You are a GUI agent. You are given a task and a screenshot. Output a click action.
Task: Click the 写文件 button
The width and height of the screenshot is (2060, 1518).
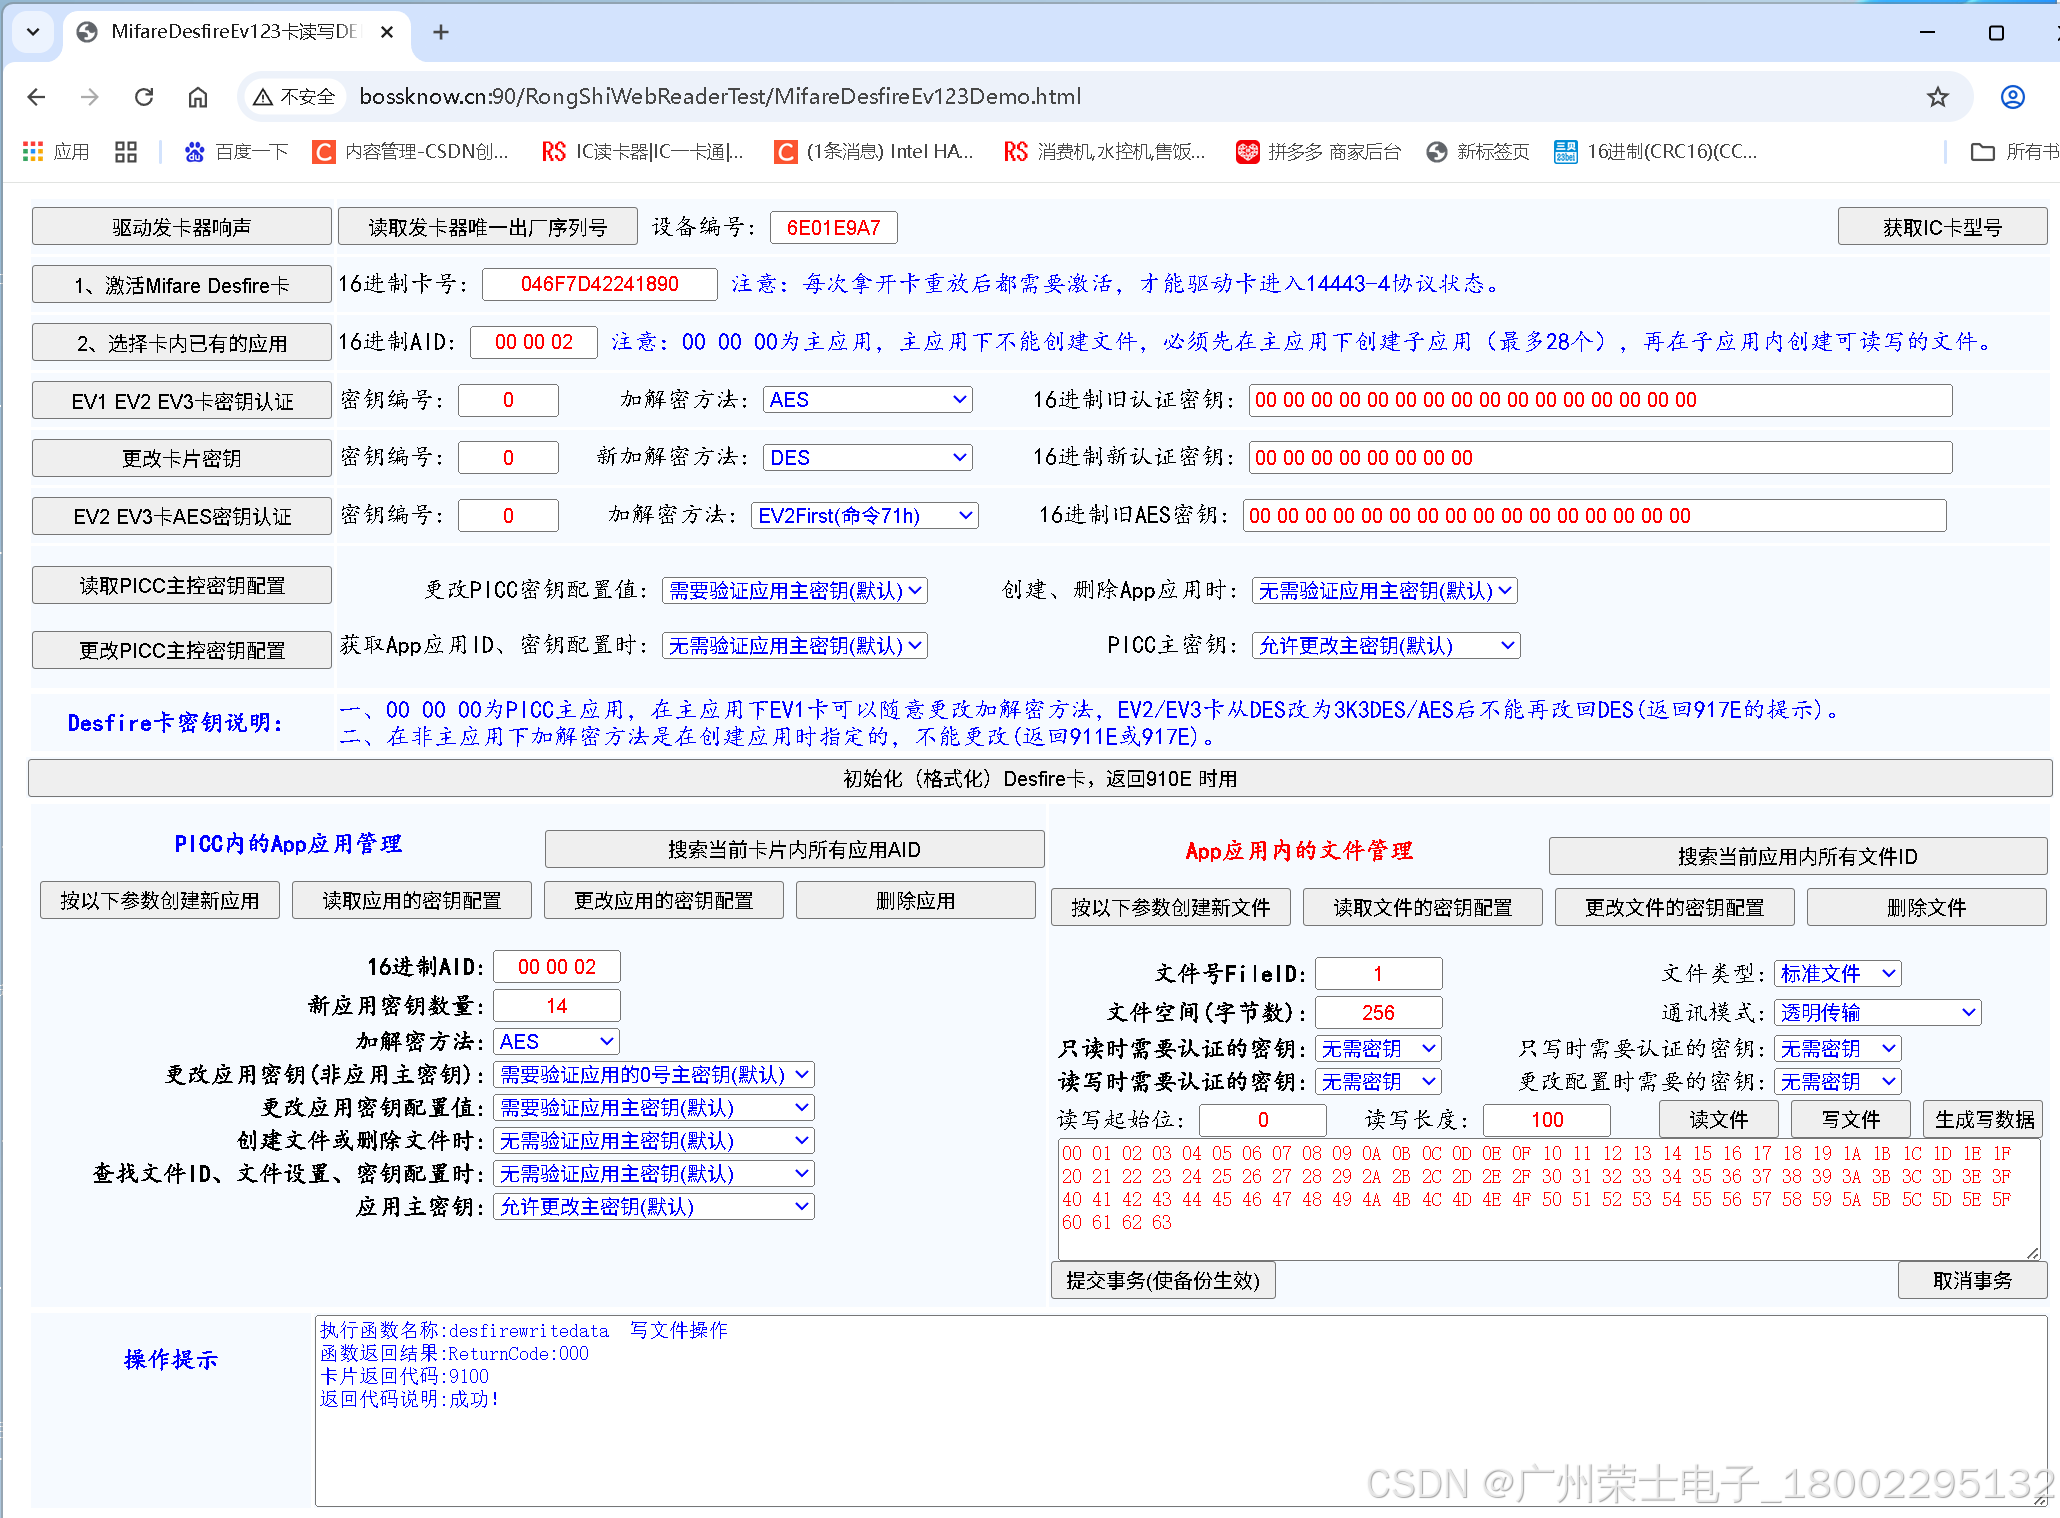1850,1119
